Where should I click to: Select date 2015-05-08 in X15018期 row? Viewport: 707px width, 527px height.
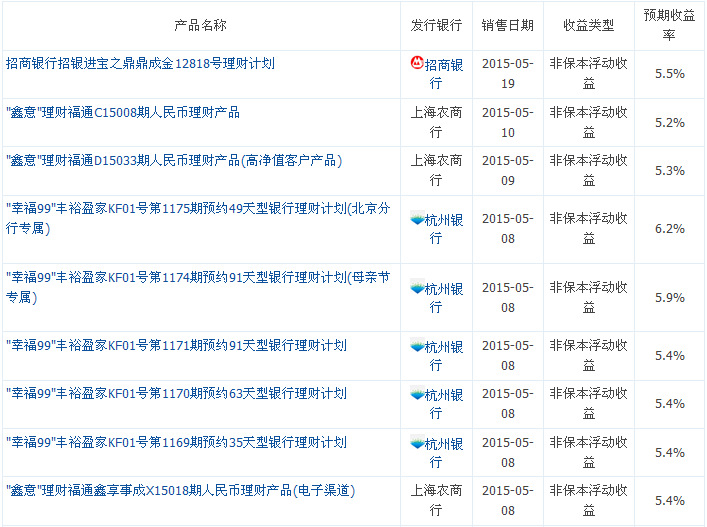click(508, 500)
